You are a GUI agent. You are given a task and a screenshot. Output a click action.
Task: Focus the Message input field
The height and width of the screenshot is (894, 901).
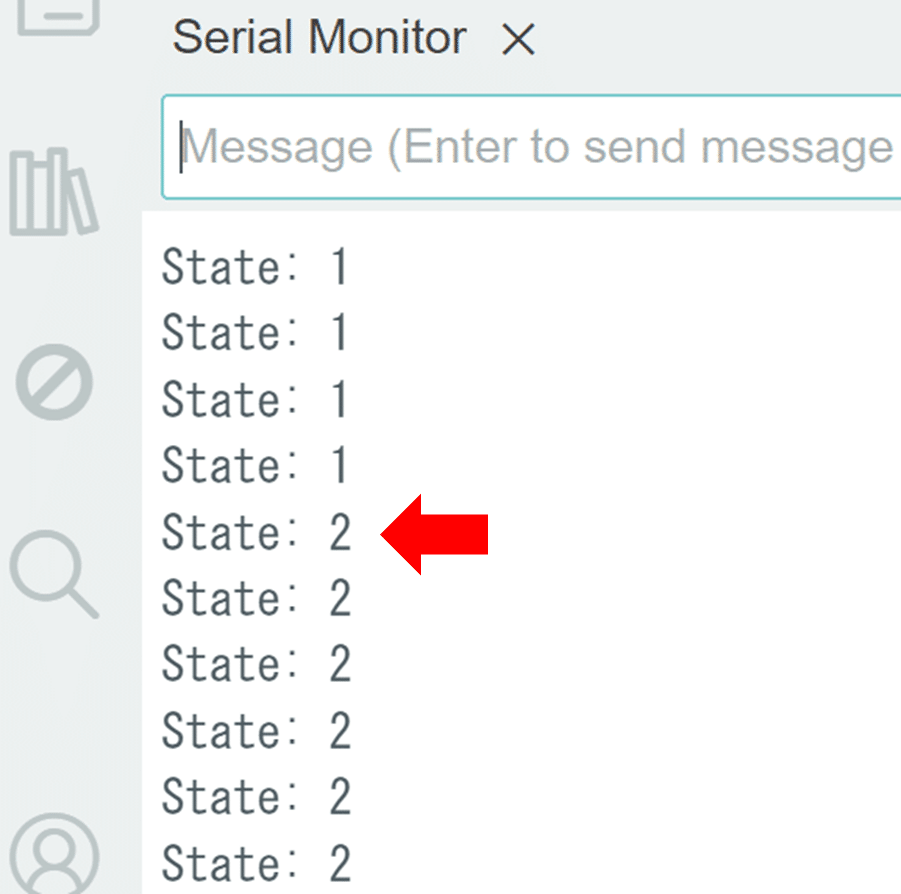pos(532,147)
